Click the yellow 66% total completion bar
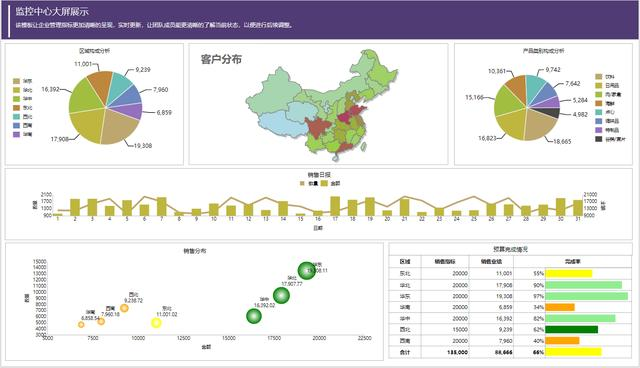Screen dimensions: 640x368 coord(573,352)
